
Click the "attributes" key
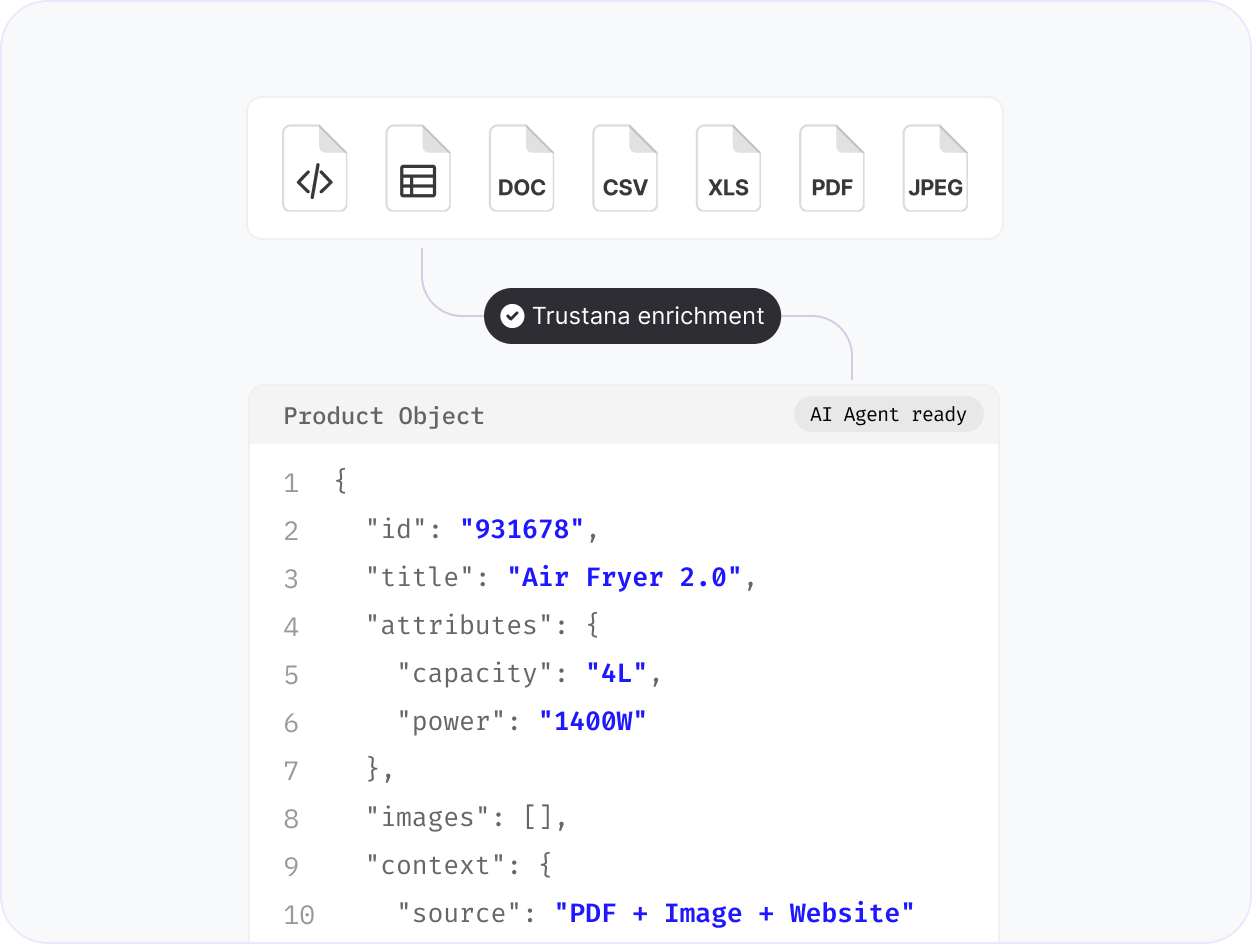pos(461,625)
